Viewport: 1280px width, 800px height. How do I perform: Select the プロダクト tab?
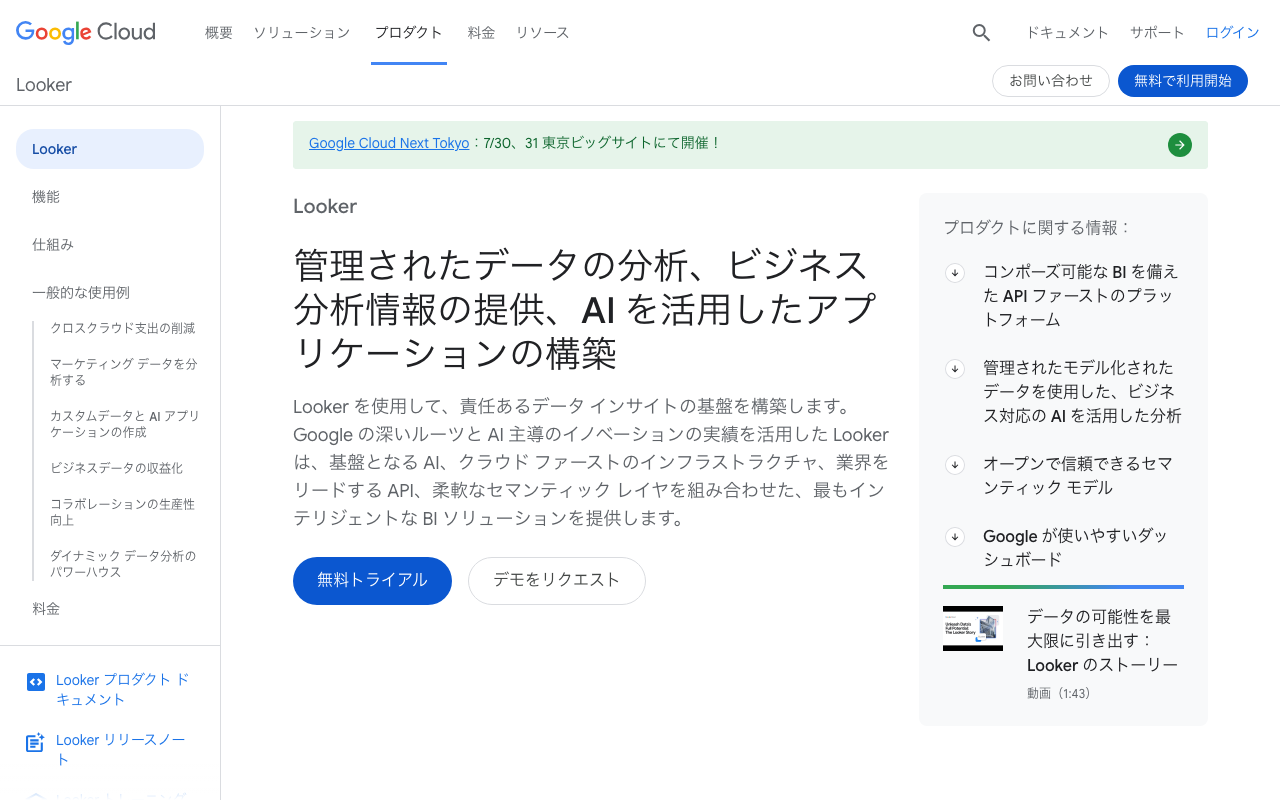point(409,32)
